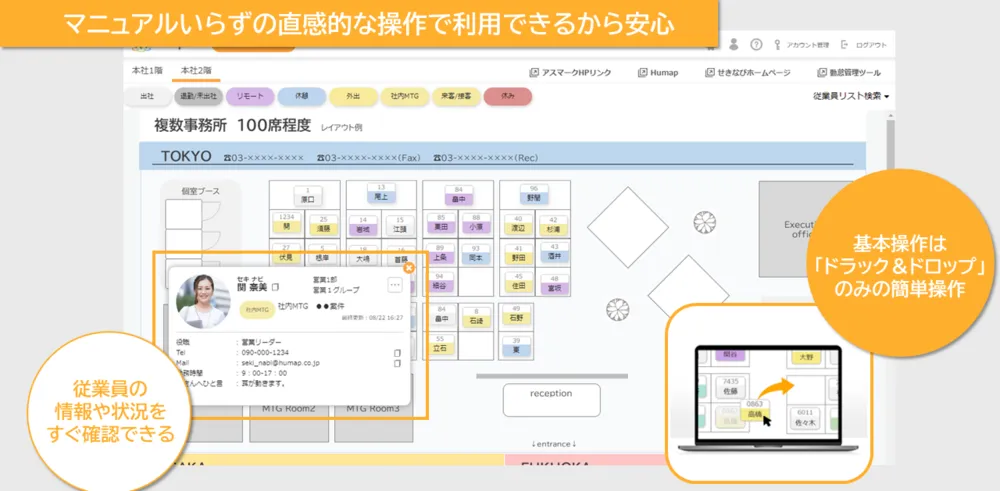Select seat 1 at top of first desk block
This screenshot has height=491, width=1000.
pos(307,194)
